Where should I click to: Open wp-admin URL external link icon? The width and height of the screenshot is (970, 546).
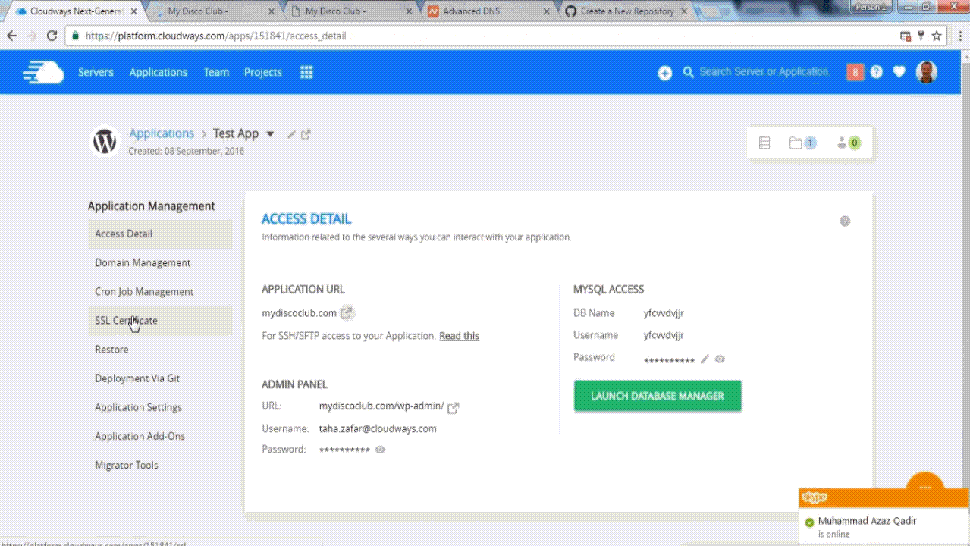(453, 407)
